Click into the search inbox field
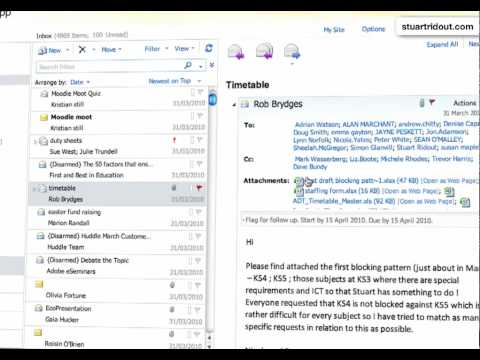Image resolution: width=480 pixels, height=360 pixels. pos(110,67)
